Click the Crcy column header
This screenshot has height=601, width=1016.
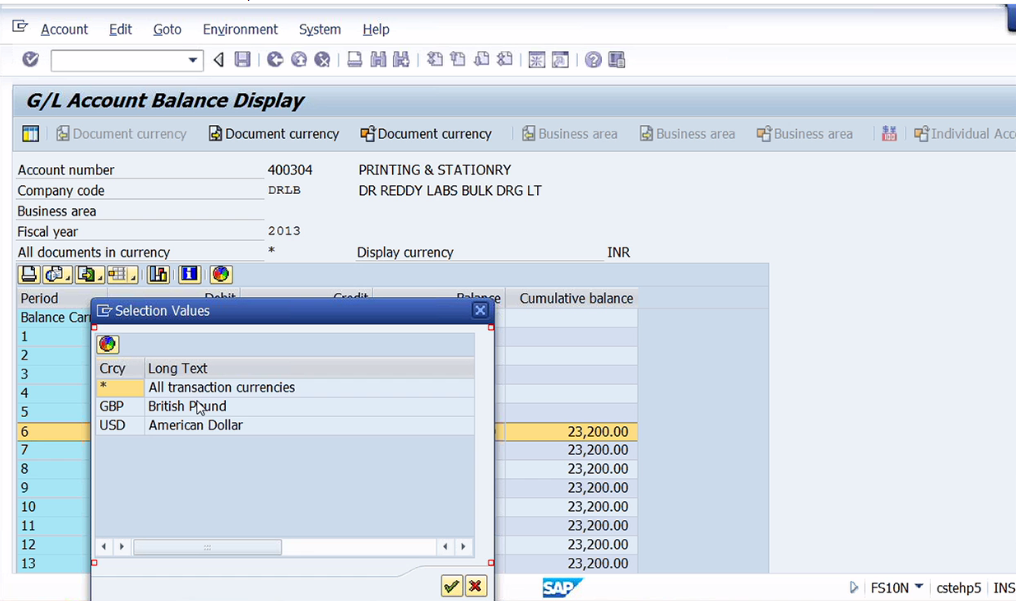click(120, 368)
